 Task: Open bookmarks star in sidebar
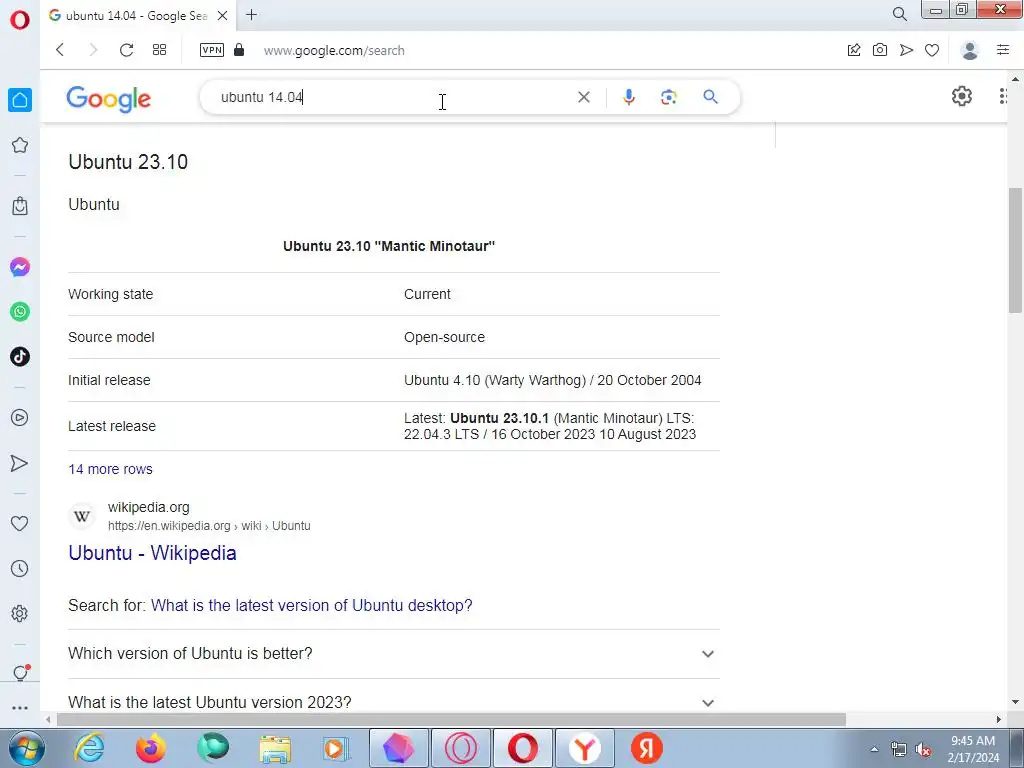(x=20, y=145)
